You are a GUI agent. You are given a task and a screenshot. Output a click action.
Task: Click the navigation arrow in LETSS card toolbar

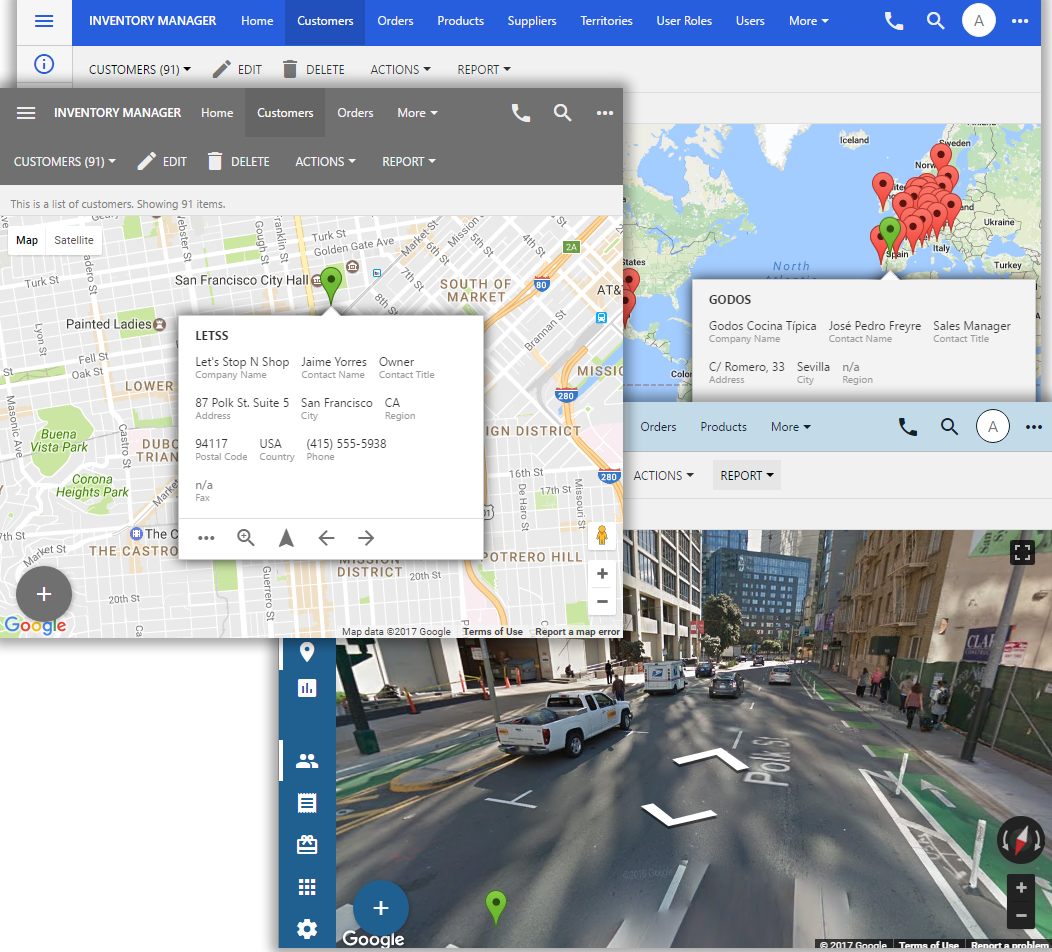[286, 537]
